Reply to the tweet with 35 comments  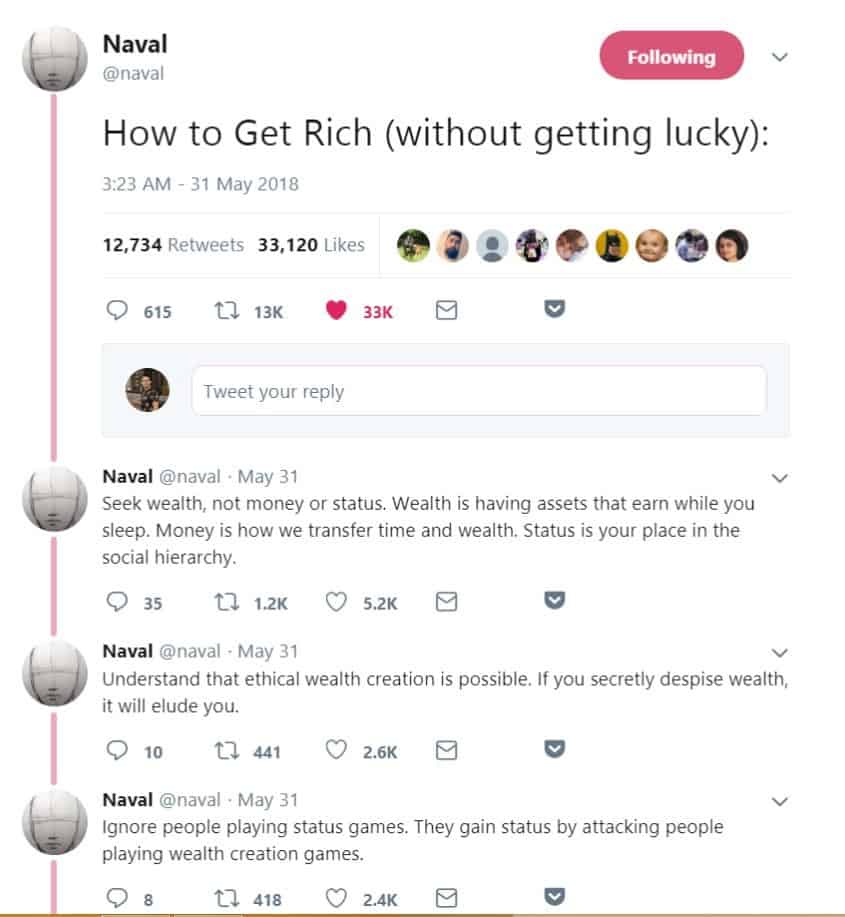click(x=117, y=601)
